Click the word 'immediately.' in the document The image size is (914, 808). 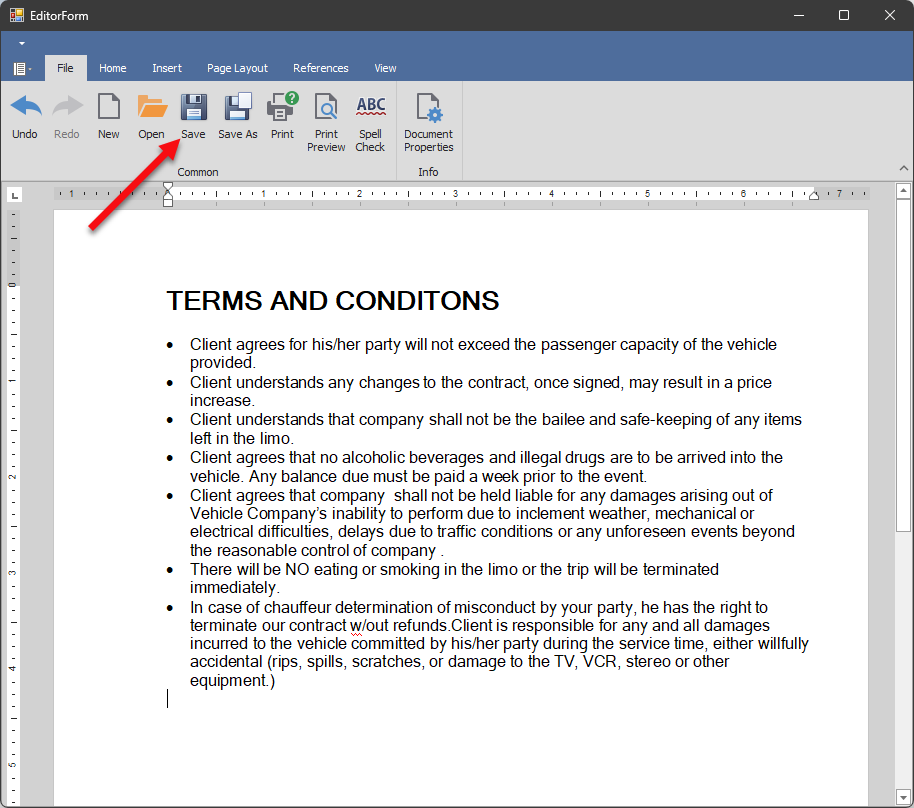235,588
